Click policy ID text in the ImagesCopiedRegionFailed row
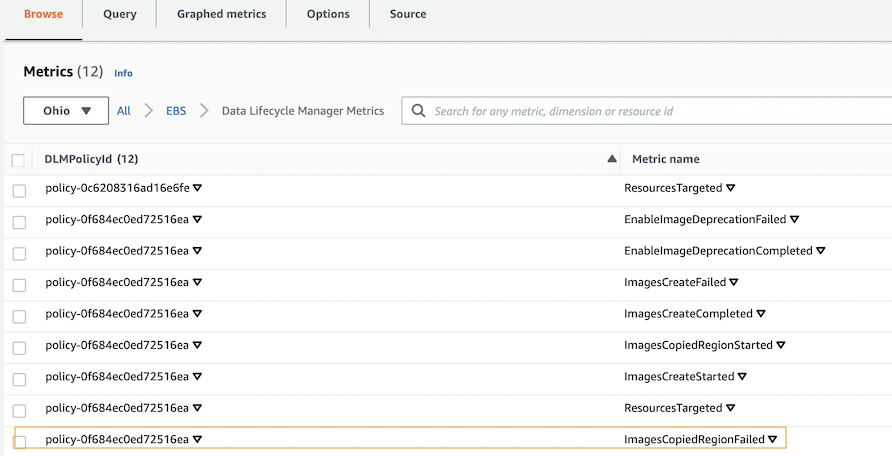Image resolution: width=892 pixels, height=456 pixels. [x=117, y=439]
